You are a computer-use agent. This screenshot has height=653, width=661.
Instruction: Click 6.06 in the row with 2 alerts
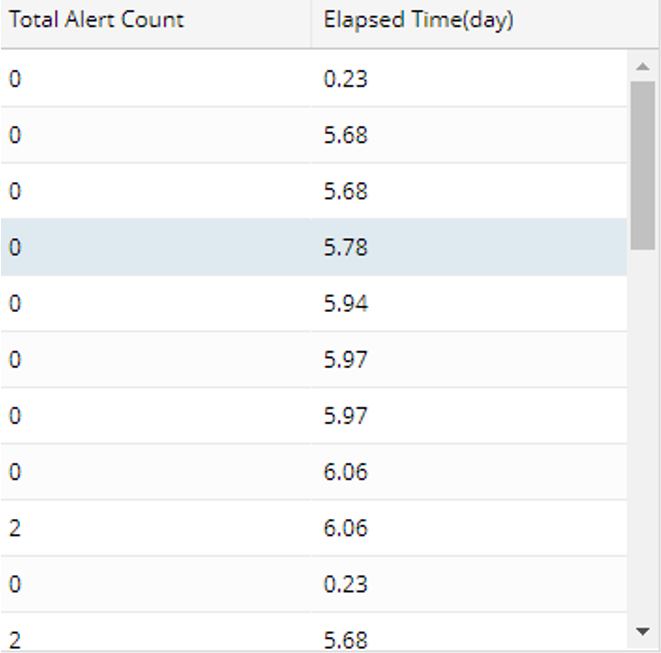346,528
